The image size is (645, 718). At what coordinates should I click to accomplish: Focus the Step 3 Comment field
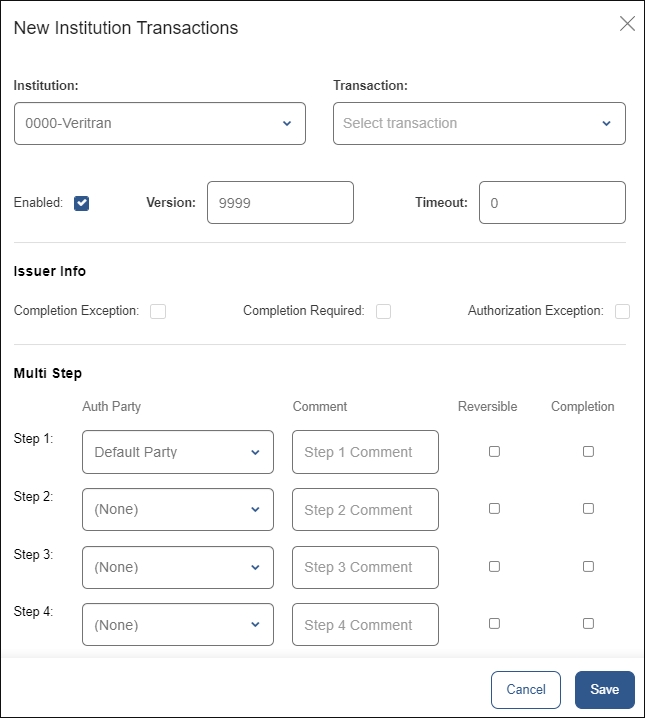click(x=365, y=567)
